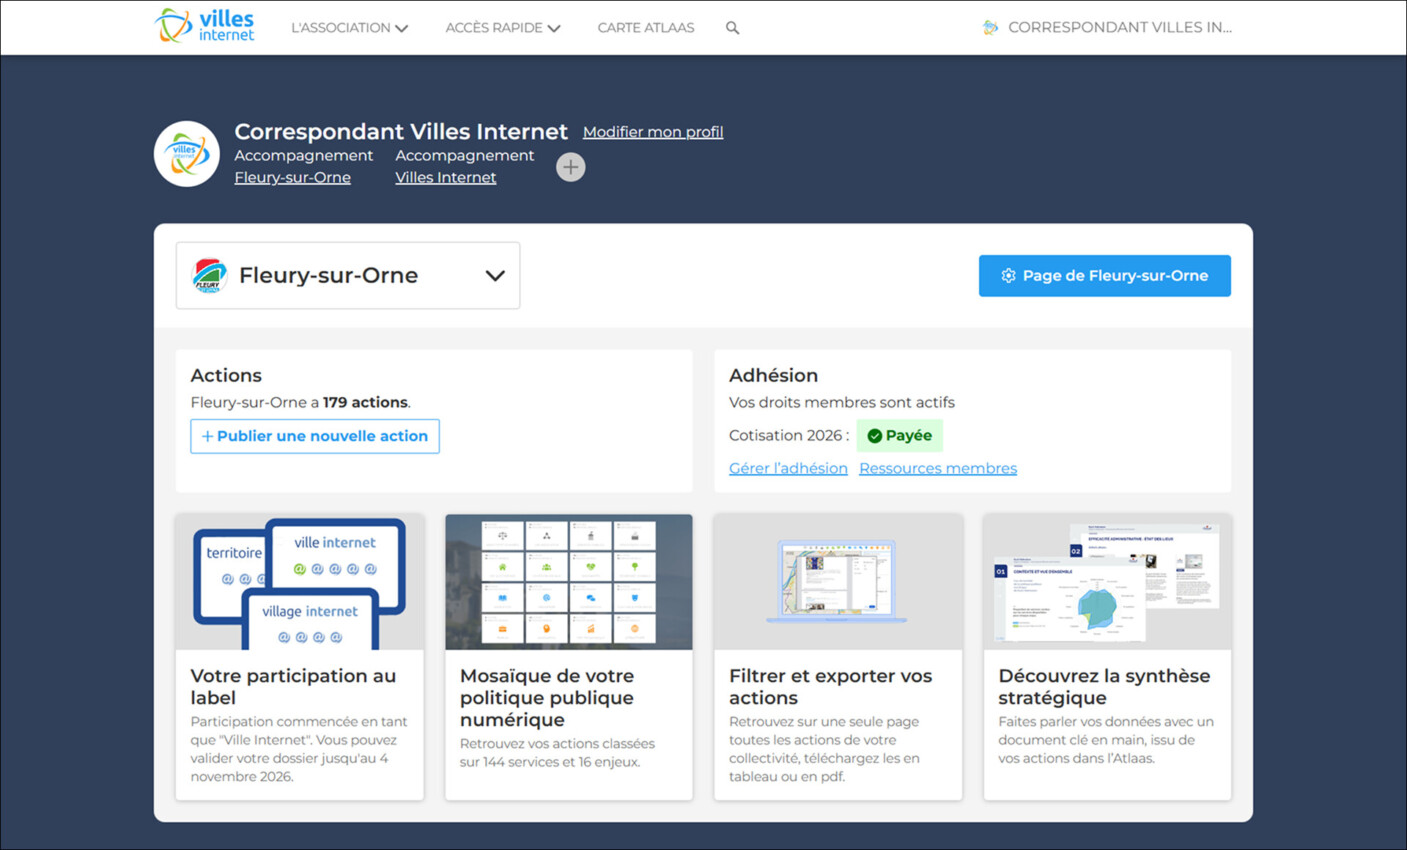Expand the L'ASSOCIATION menu

[349, 28]
